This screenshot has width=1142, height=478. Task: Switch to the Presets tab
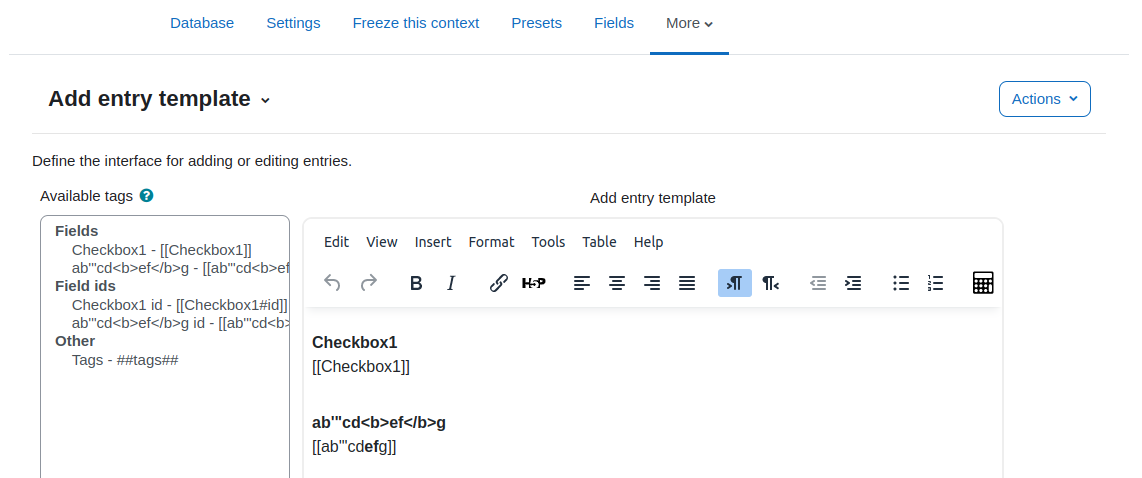537,23
